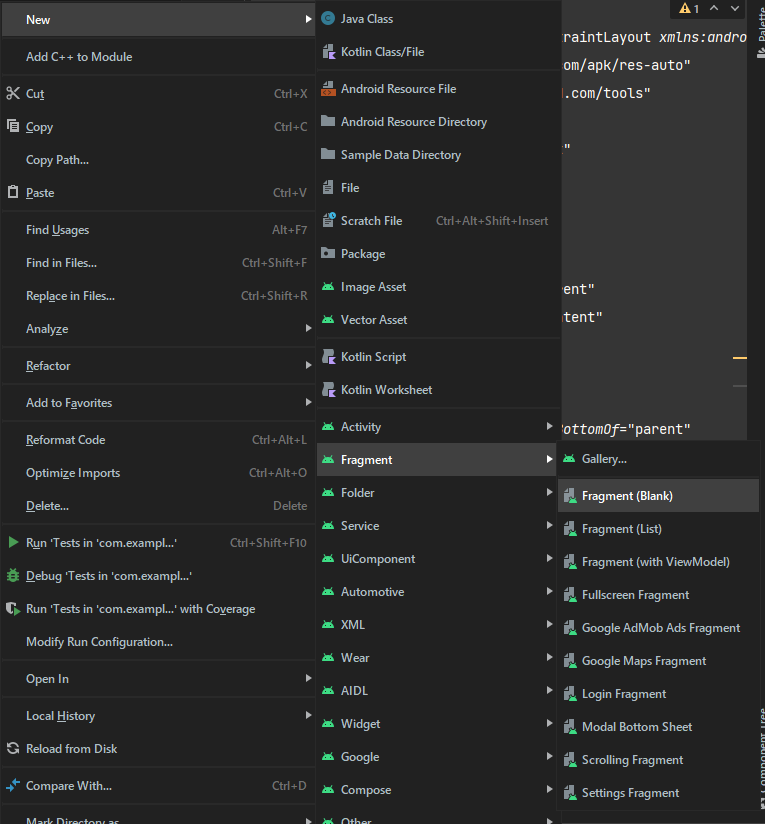Expand the Add to Favorites submenu arrow
Screen dimensions: 765x824
click(x=308, y=403)
